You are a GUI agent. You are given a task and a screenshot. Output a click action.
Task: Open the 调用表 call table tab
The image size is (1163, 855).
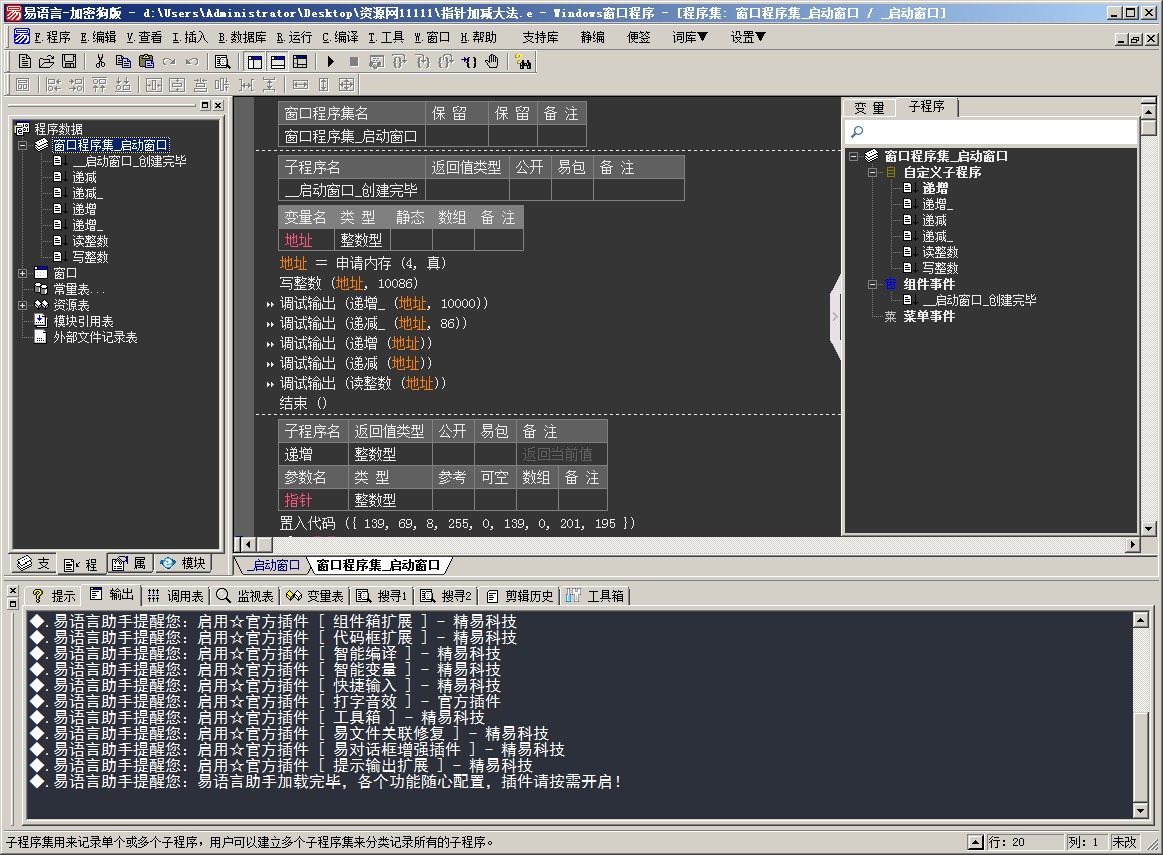pyautogui.click(x=175, y=595)
